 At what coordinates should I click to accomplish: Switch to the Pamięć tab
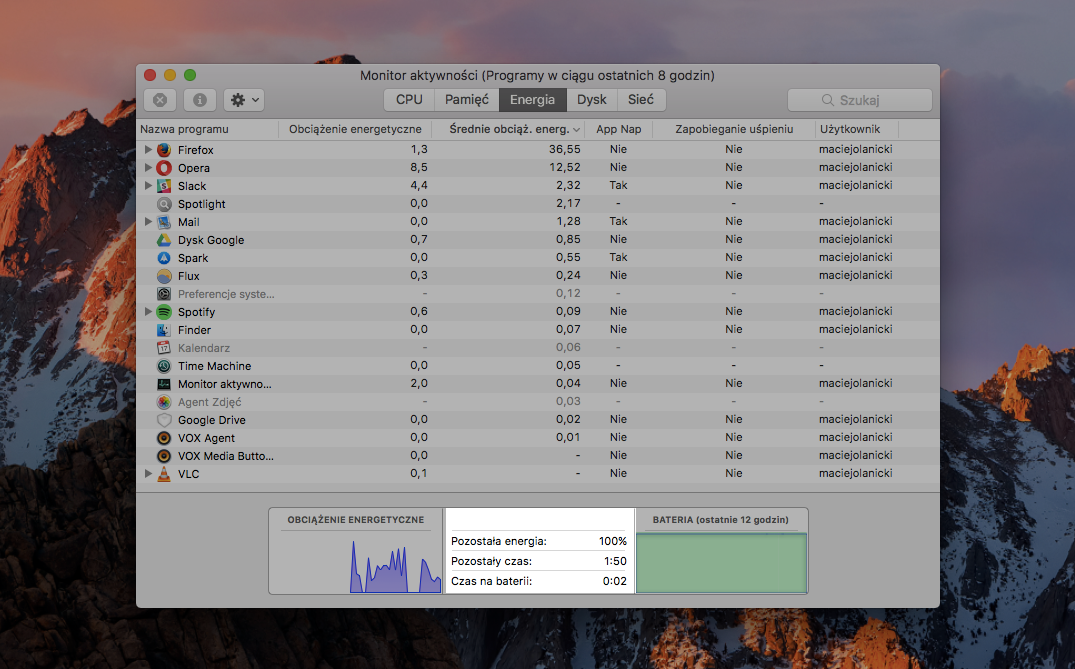(x=467, y=100)
